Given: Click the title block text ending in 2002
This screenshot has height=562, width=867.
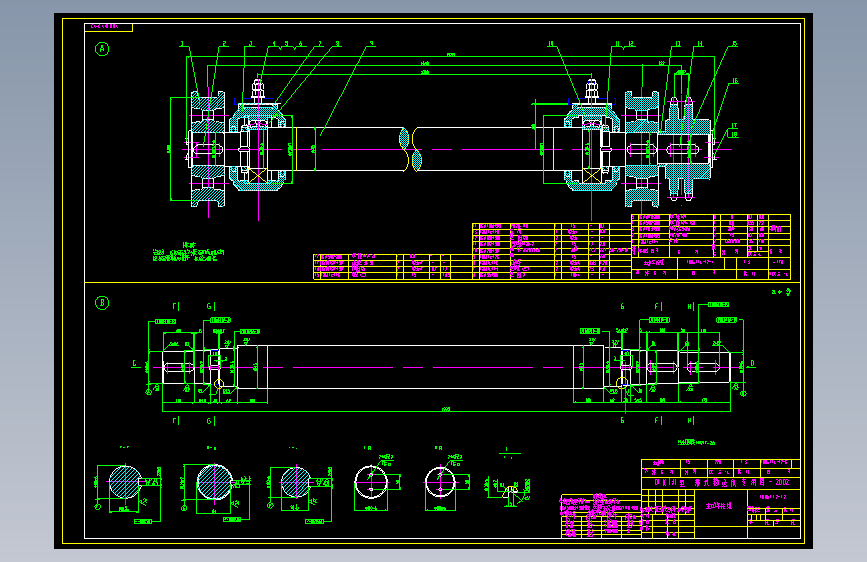Looking at the screenshot, I should pos(722,482).
